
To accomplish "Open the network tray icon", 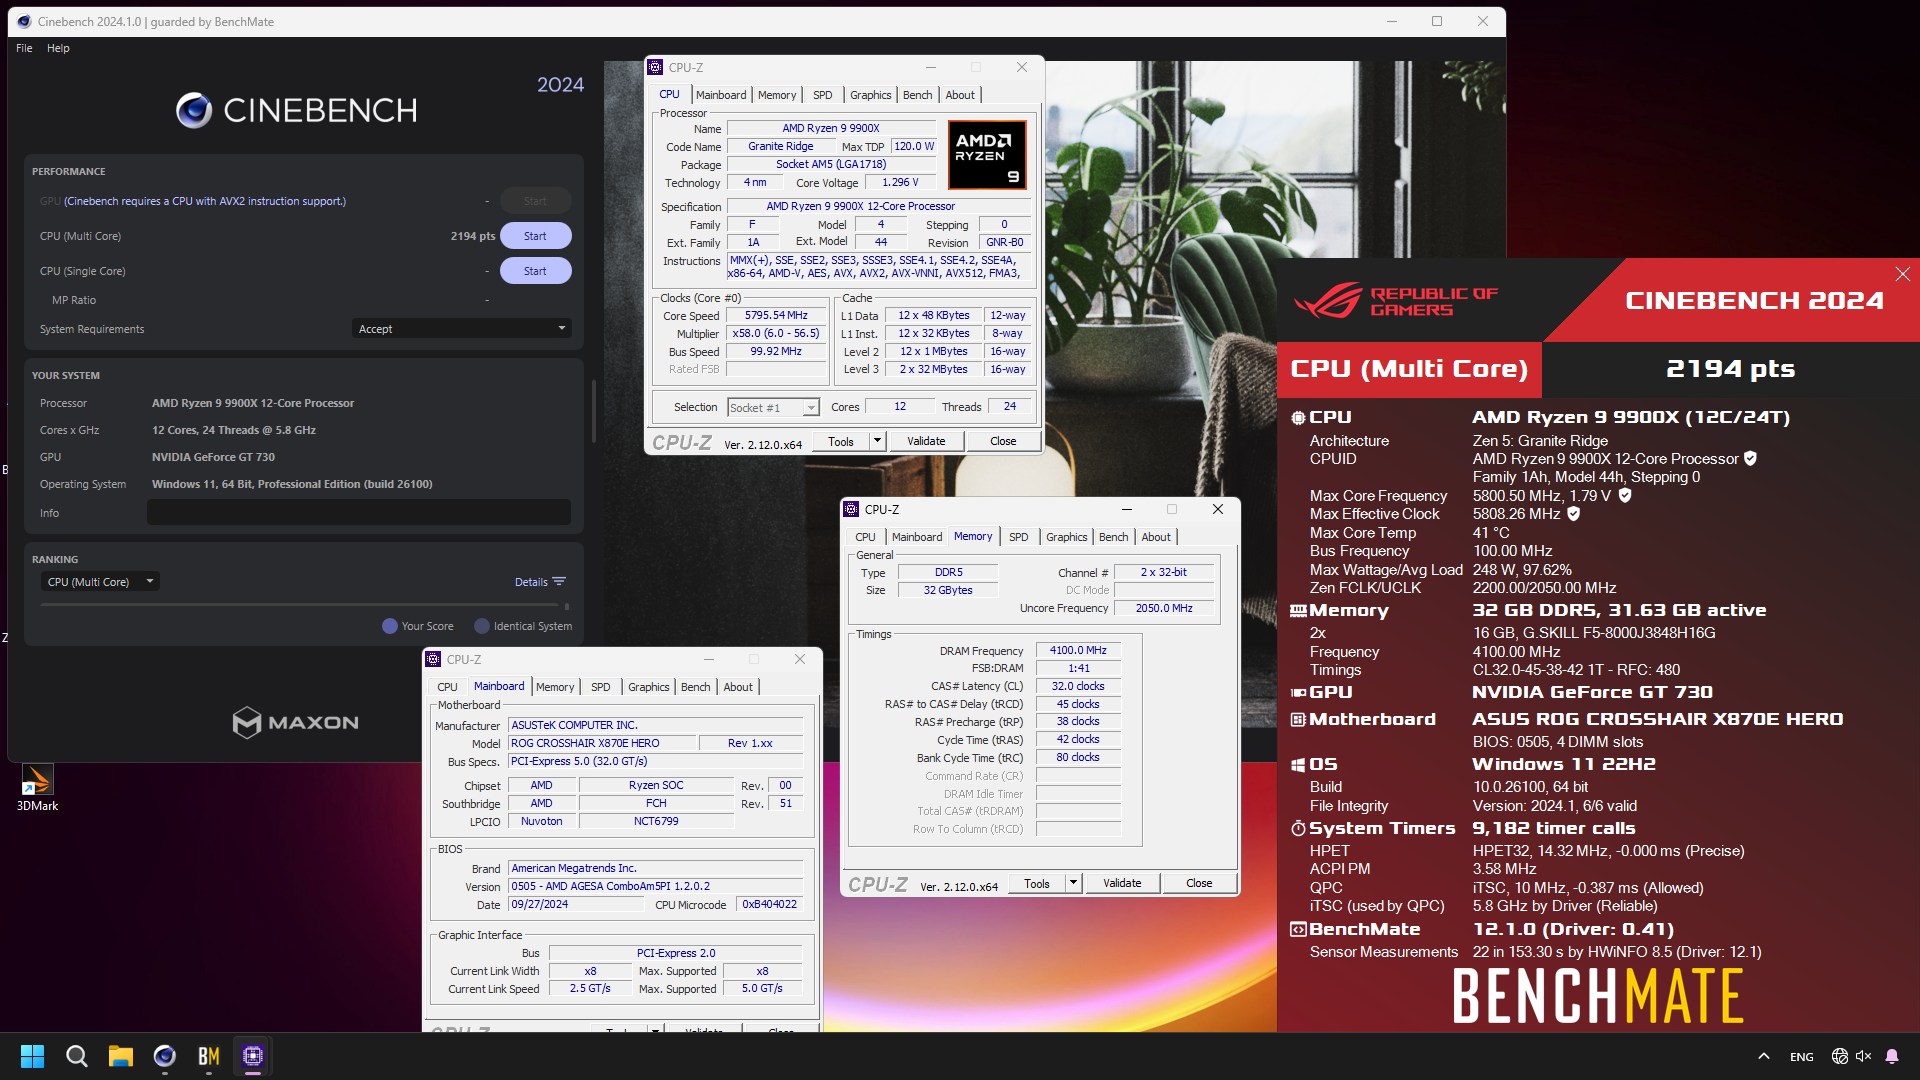I will click(x=1839, y=1056).
